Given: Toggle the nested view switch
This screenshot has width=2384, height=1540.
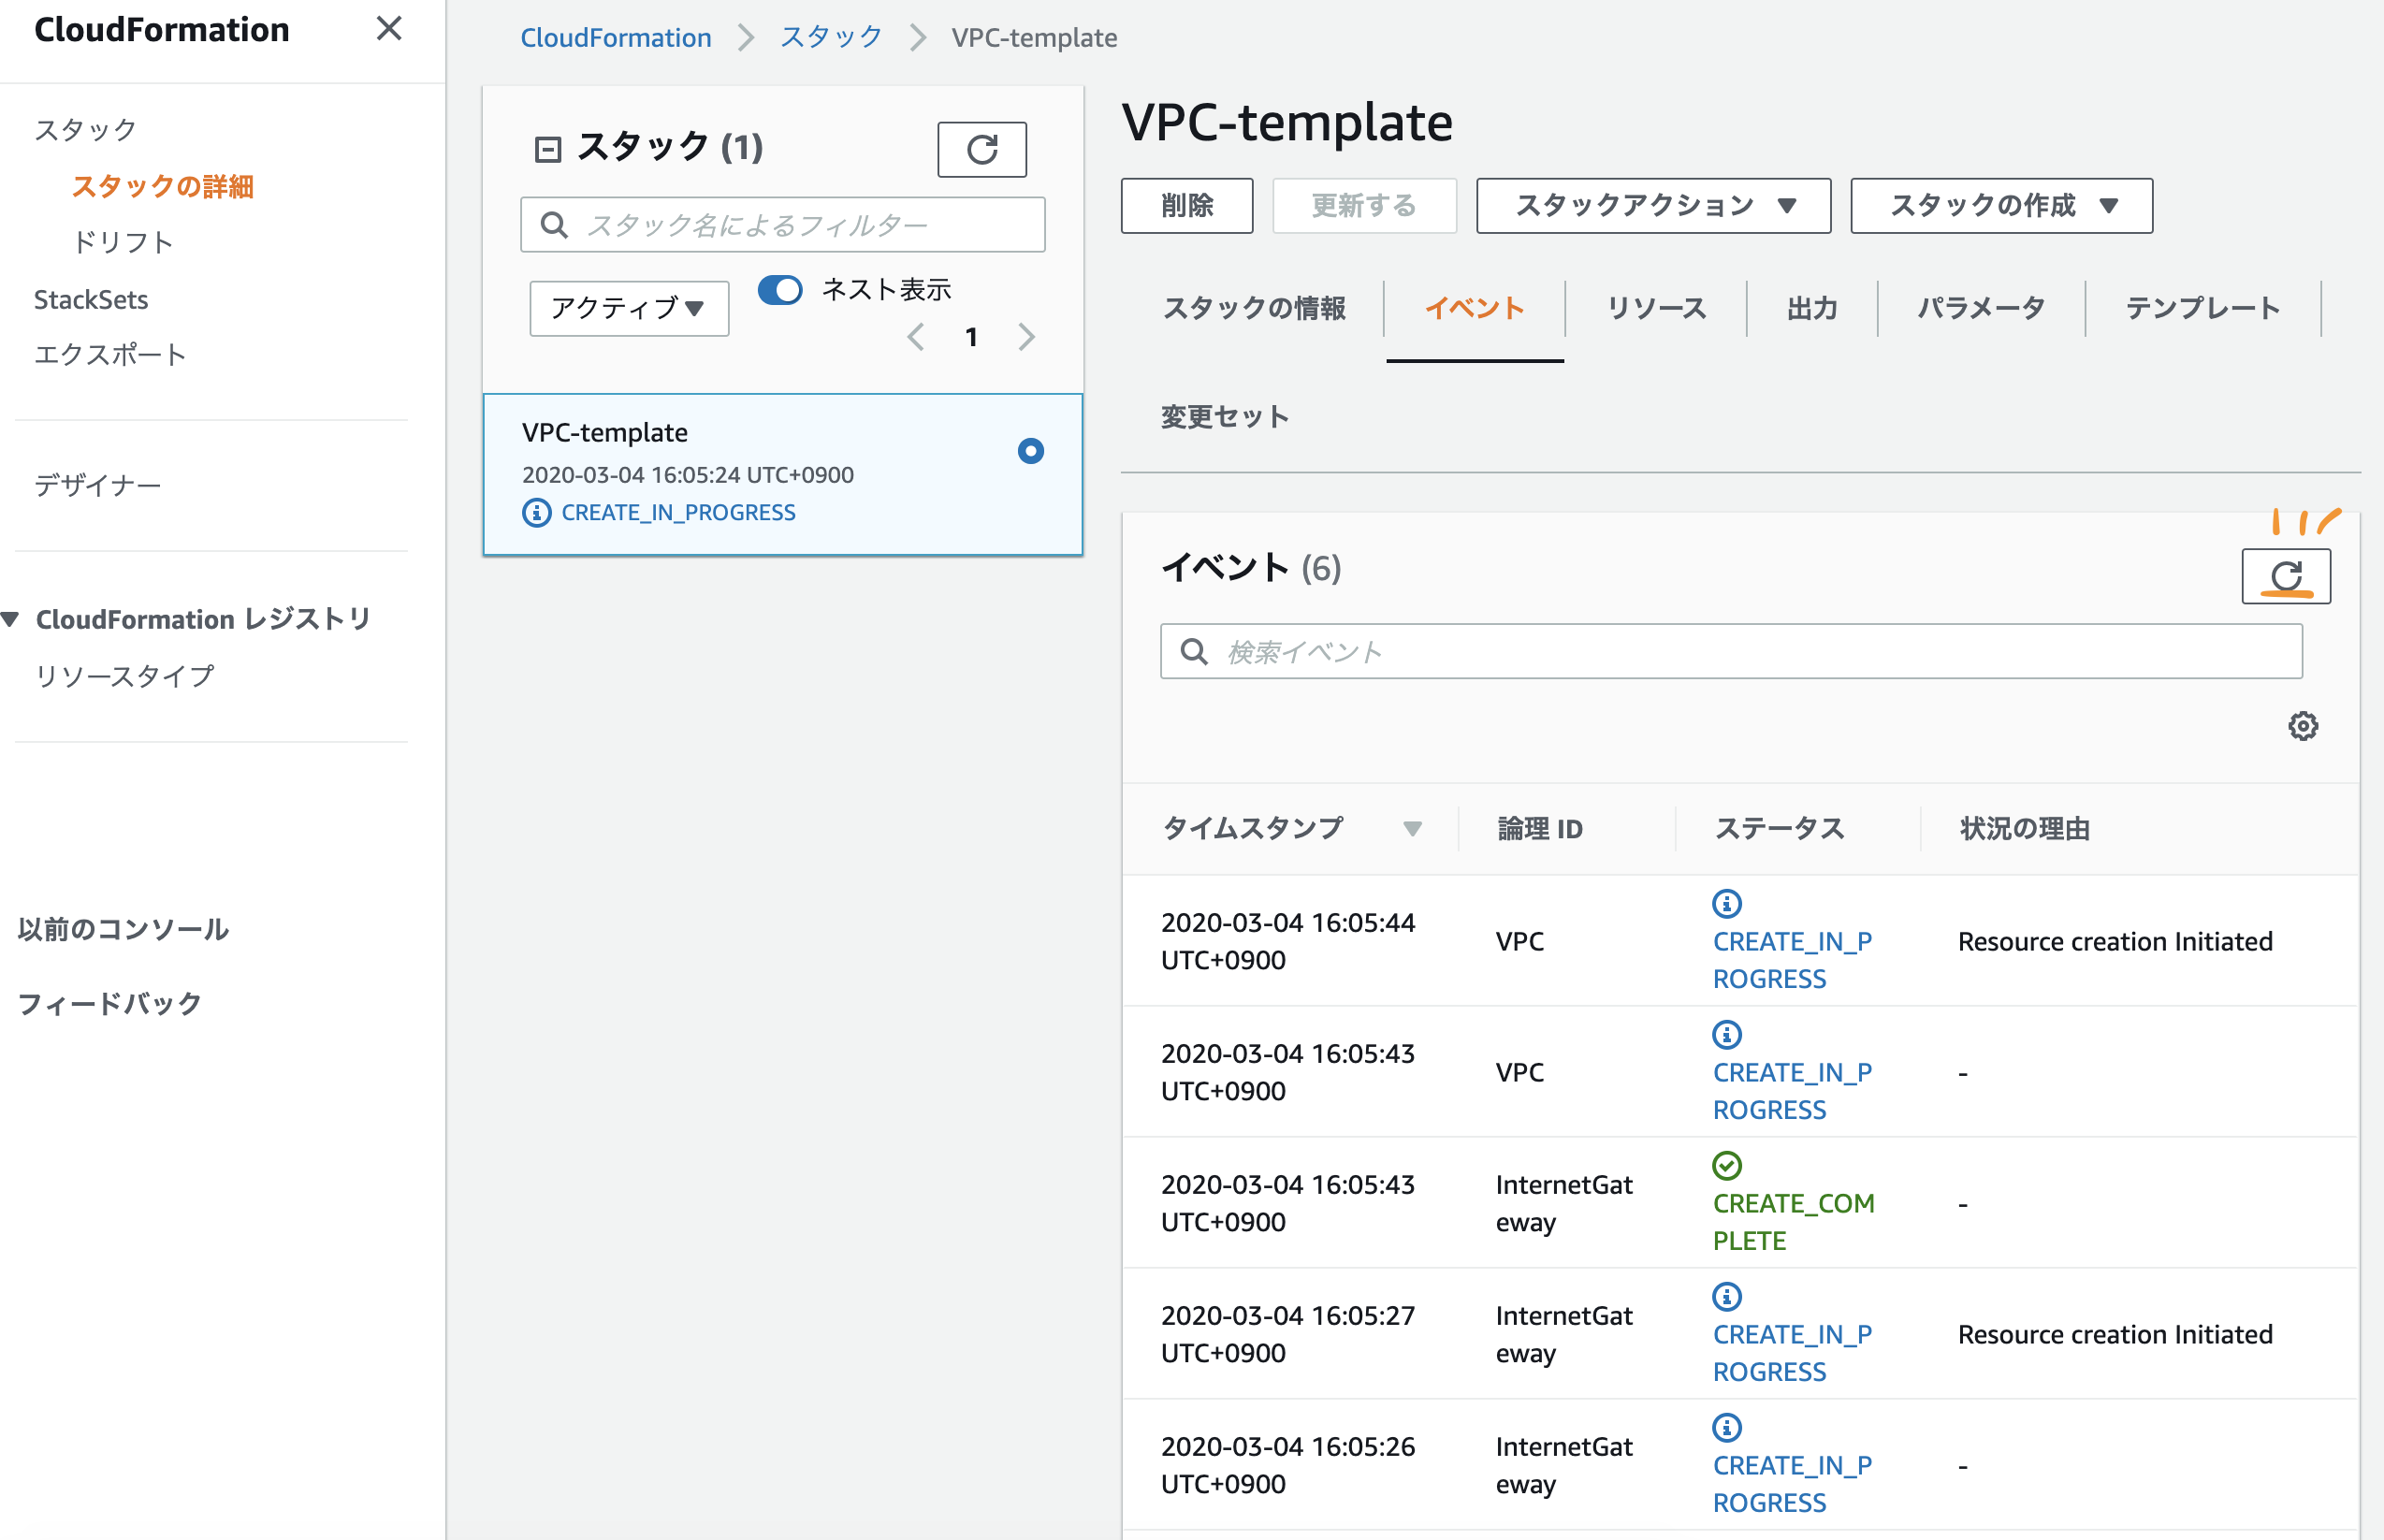Looking at the screenshot, I should click(780, 290).
